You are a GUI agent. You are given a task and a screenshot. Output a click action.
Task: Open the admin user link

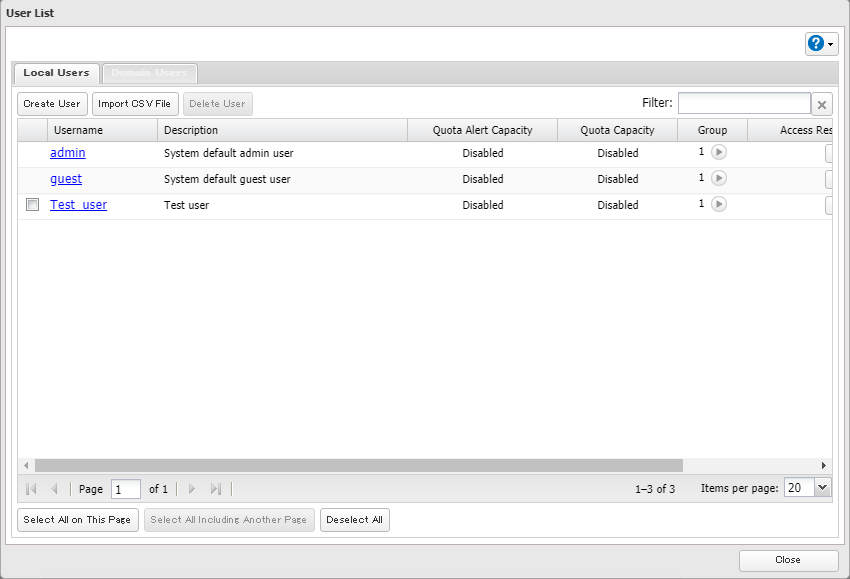(68, 153)
